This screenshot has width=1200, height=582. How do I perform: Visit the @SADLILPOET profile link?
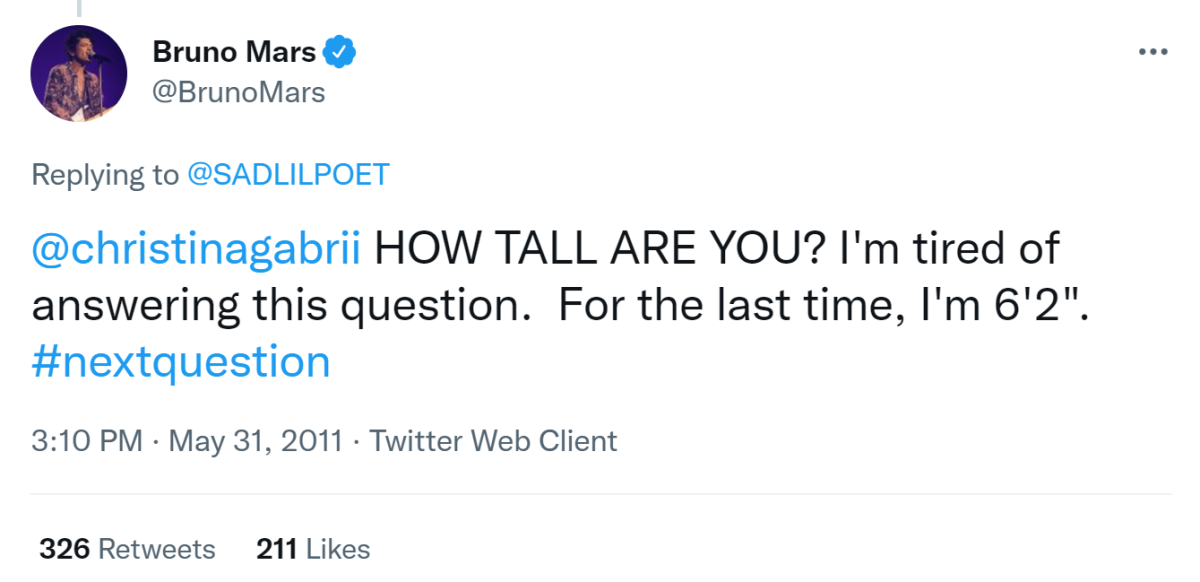(288, 175)
